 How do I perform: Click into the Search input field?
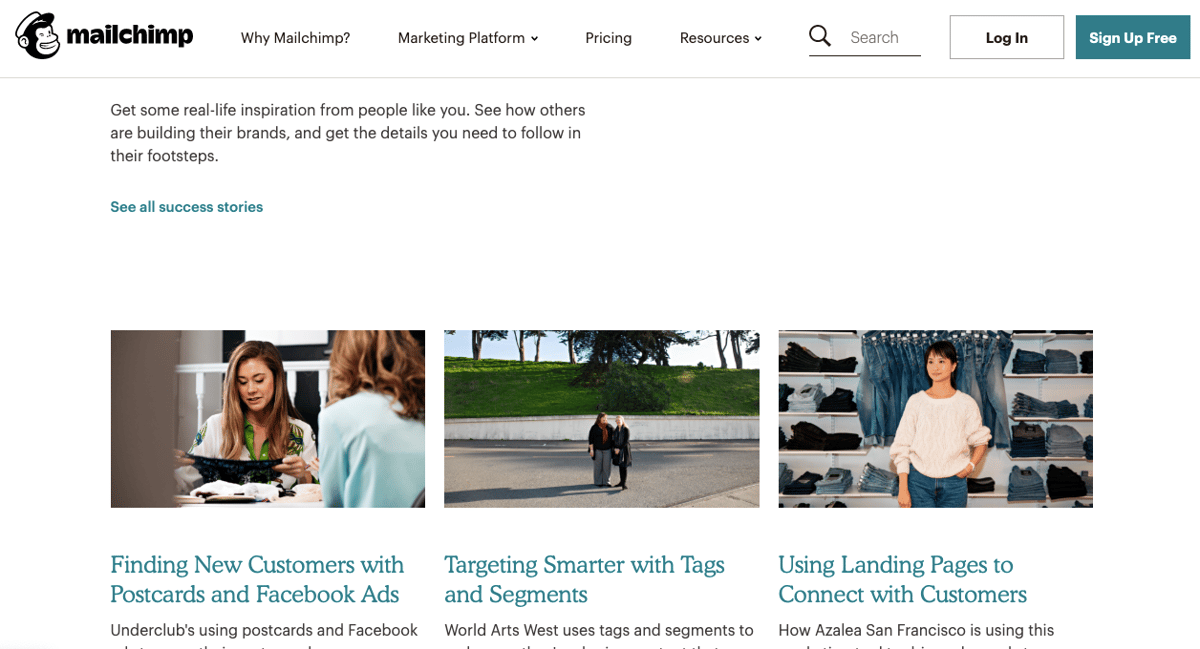(880, 37)
